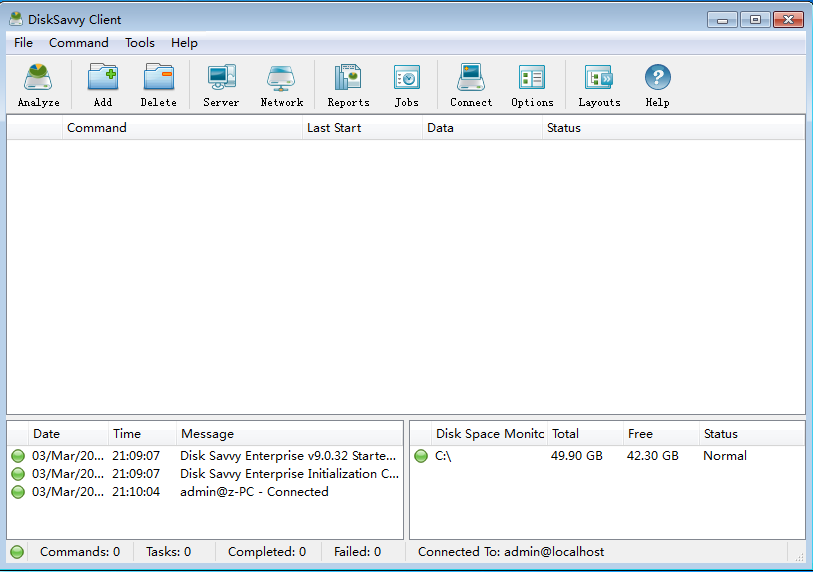Click the Disk Space Monitor column header
The height and width of the screenshot is (572, 813).
pyautogui.click(x=489, y=434)
